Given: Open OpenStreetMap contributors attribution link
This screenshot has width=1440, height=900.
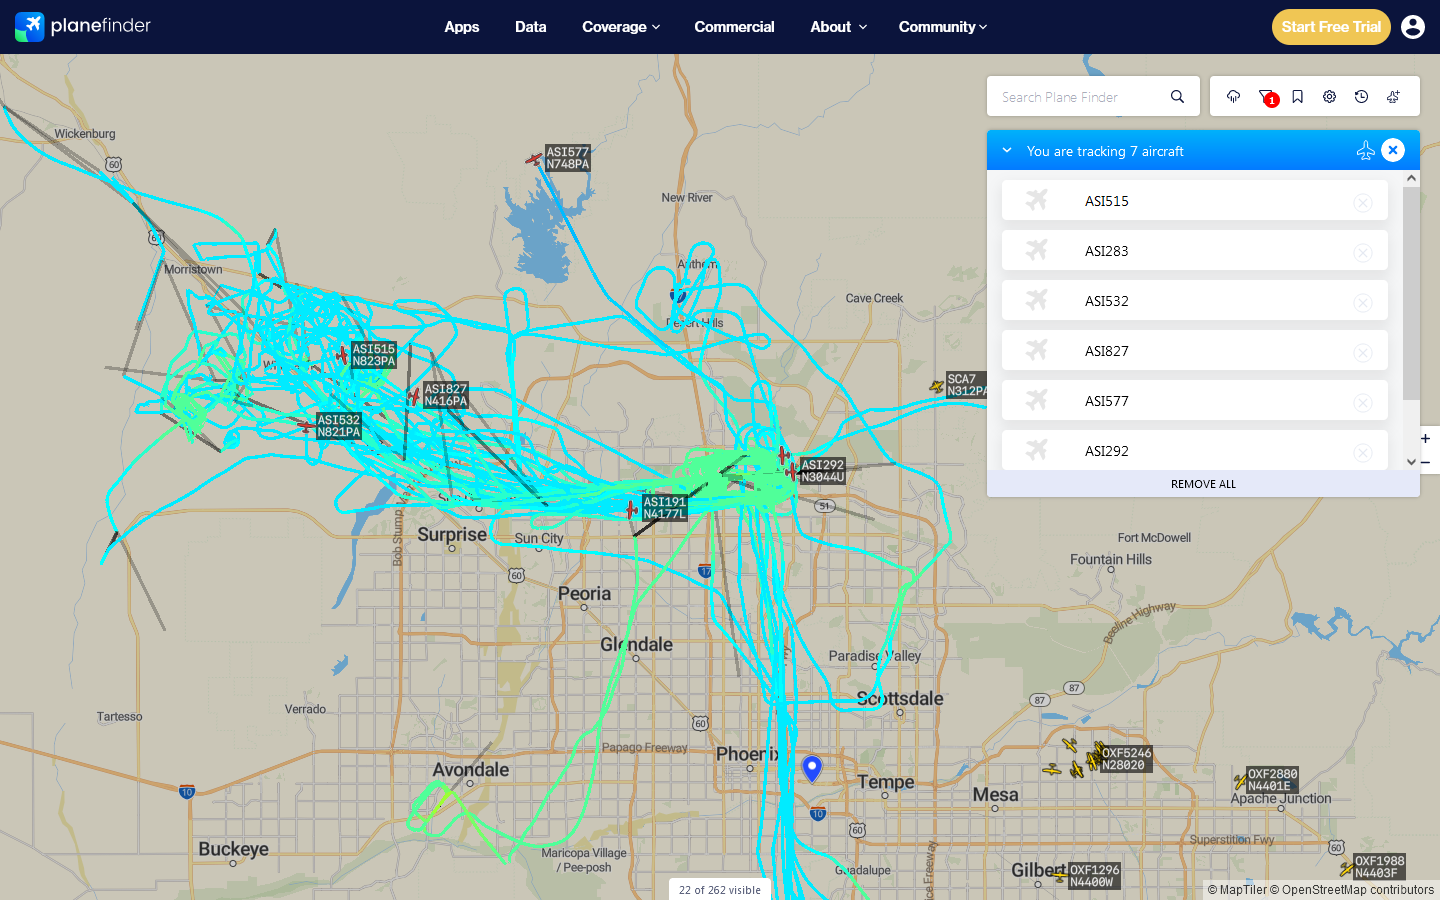Looking at the screenshot, I should 1352,890.
